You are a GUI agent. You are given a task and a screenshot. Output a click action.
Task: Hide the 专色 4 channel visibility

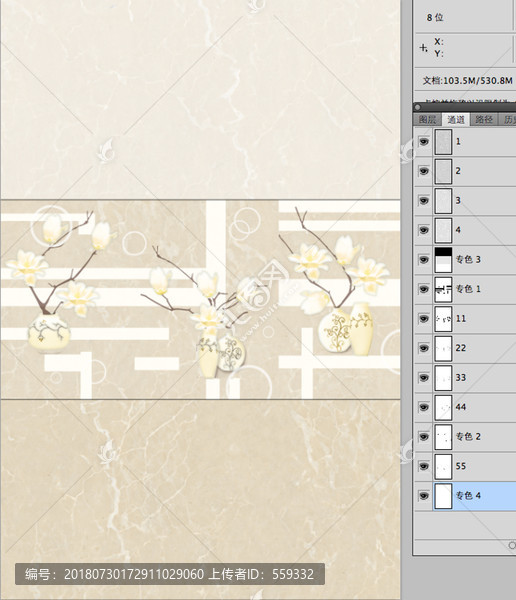tap(423, 496)
